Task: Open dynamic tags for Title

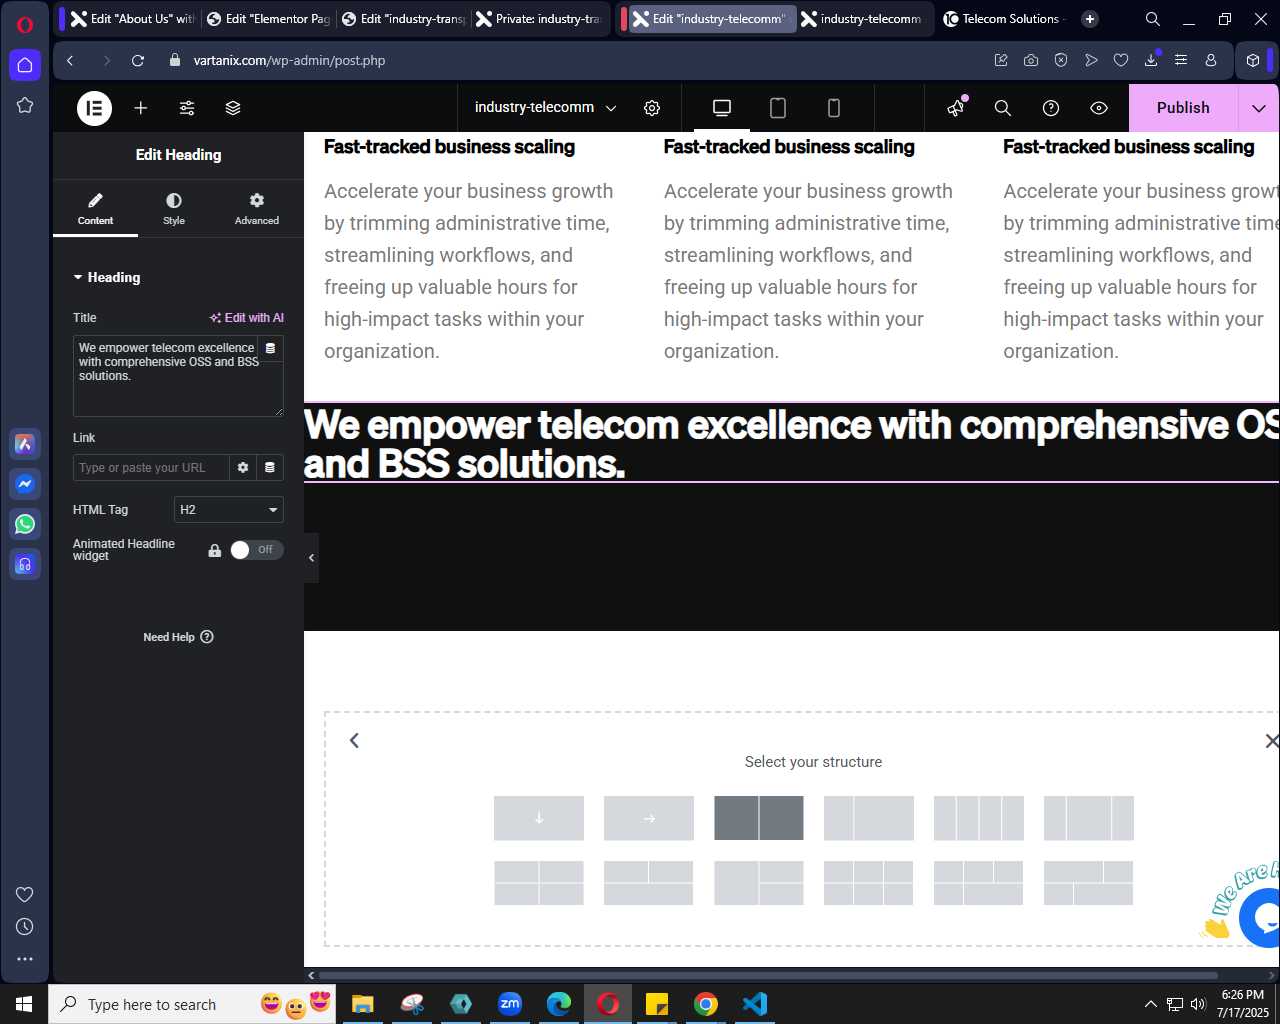Action: (x=270, y=348)
